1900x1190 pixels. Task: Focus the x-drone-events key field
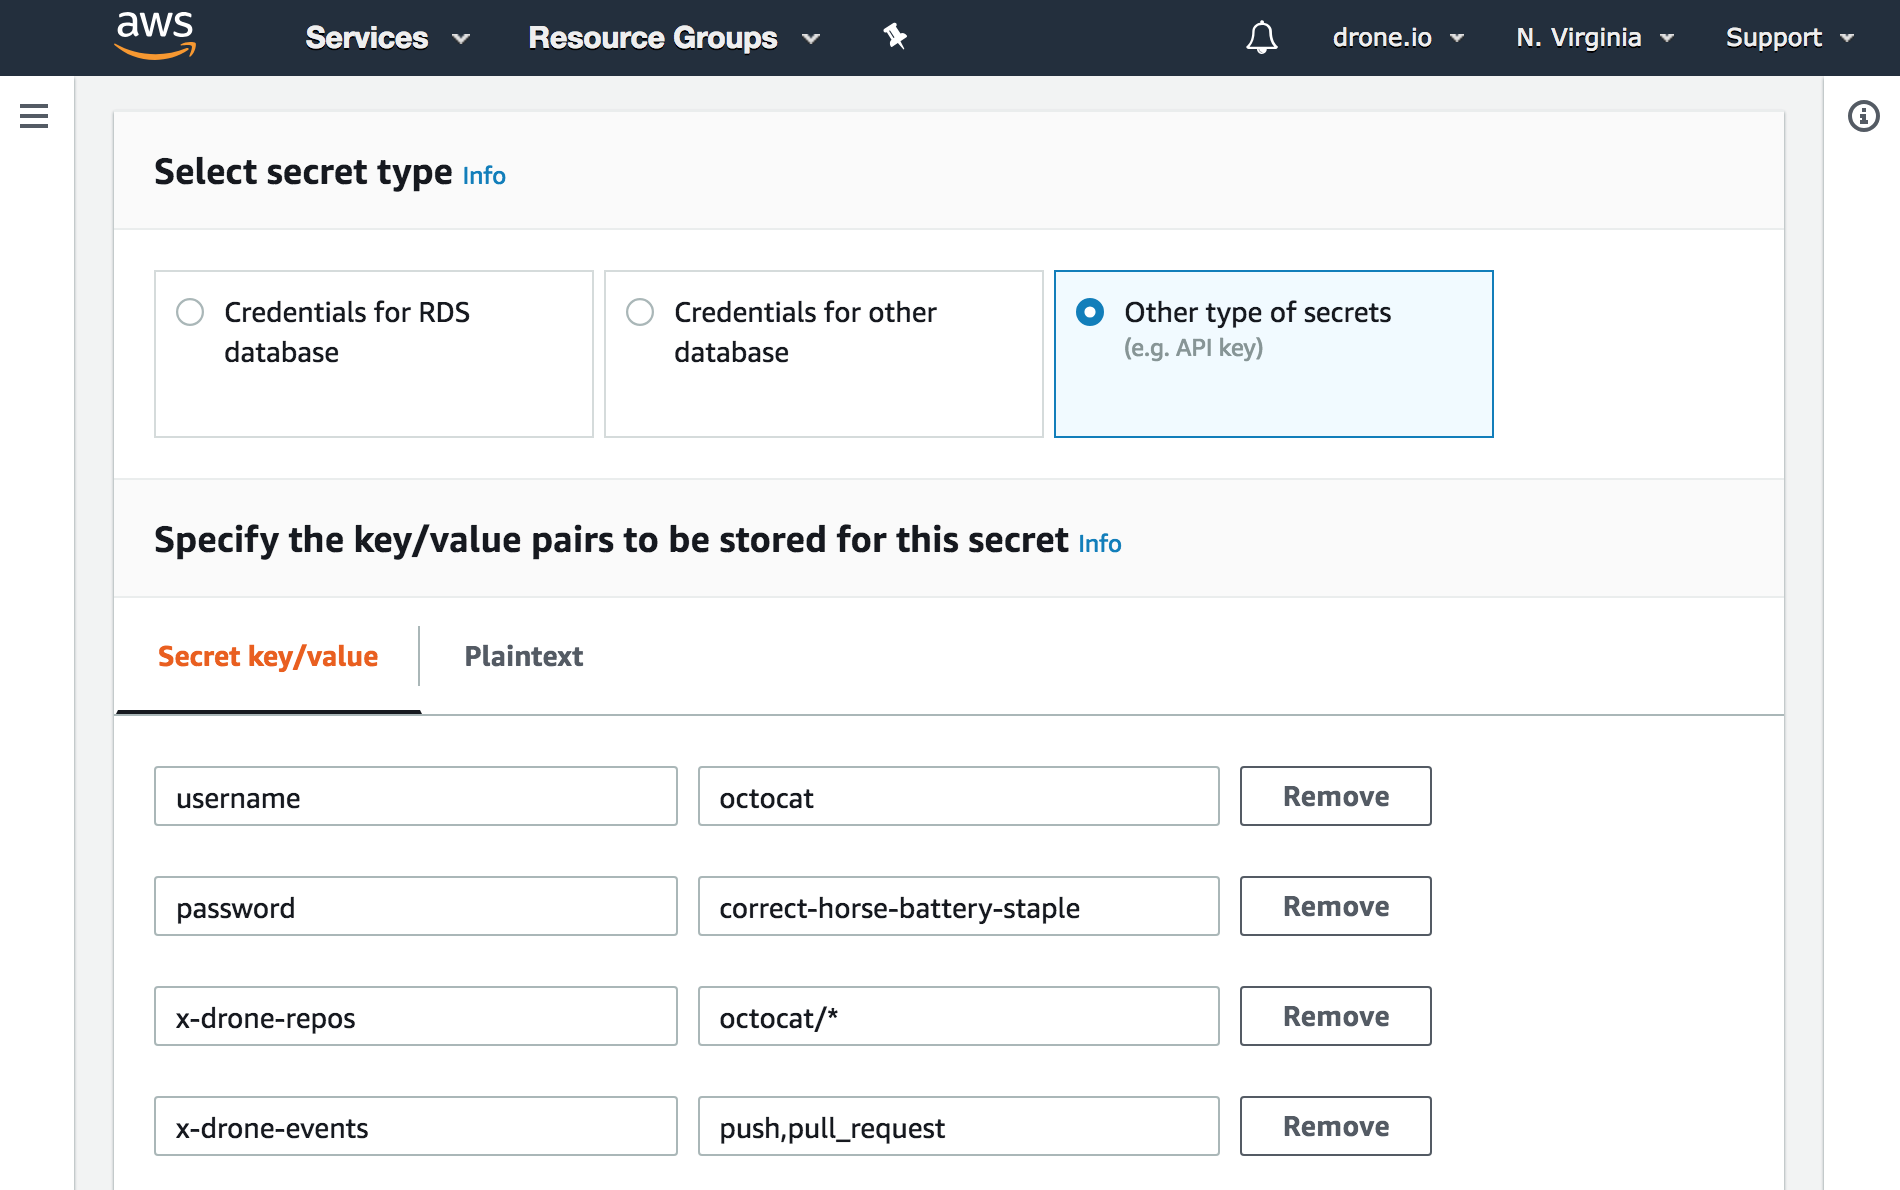click(416, 1126)
